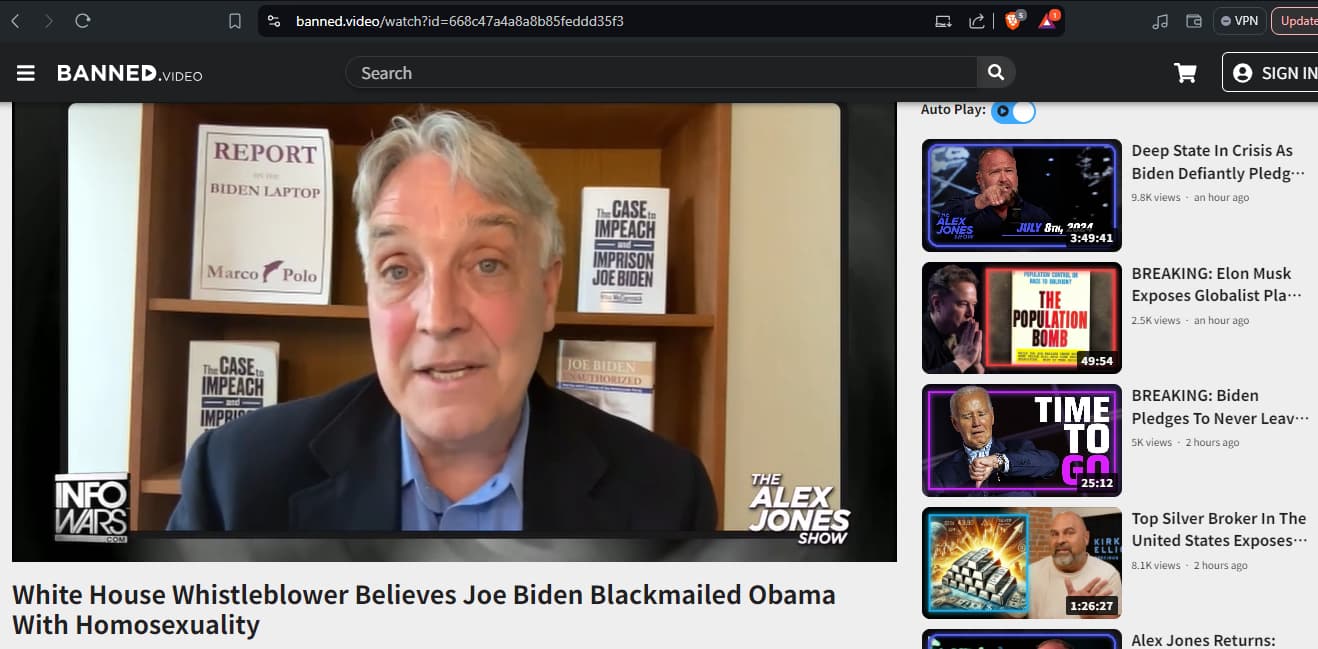Open the Brave Wallet icon

click(x=1193, y=21)
